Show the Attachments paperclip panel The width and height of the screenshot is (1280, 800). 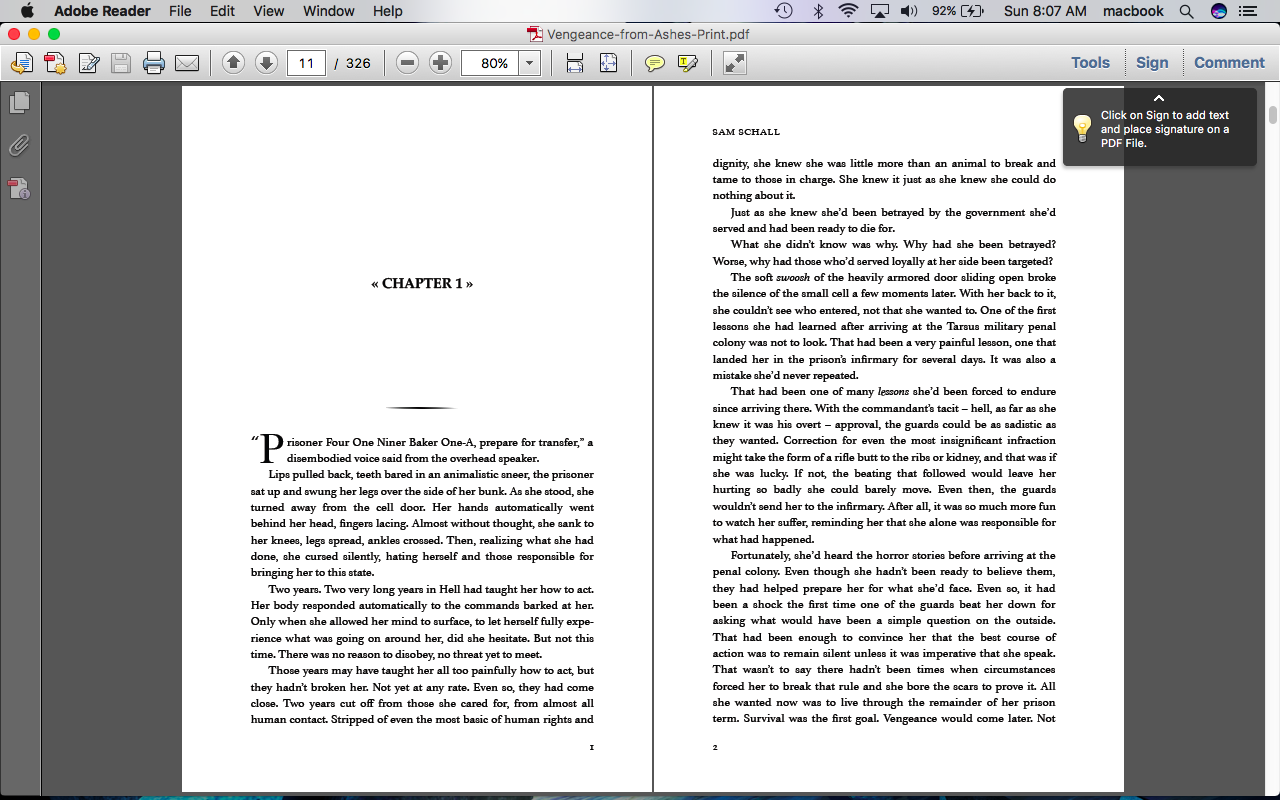tap(19, 146)
